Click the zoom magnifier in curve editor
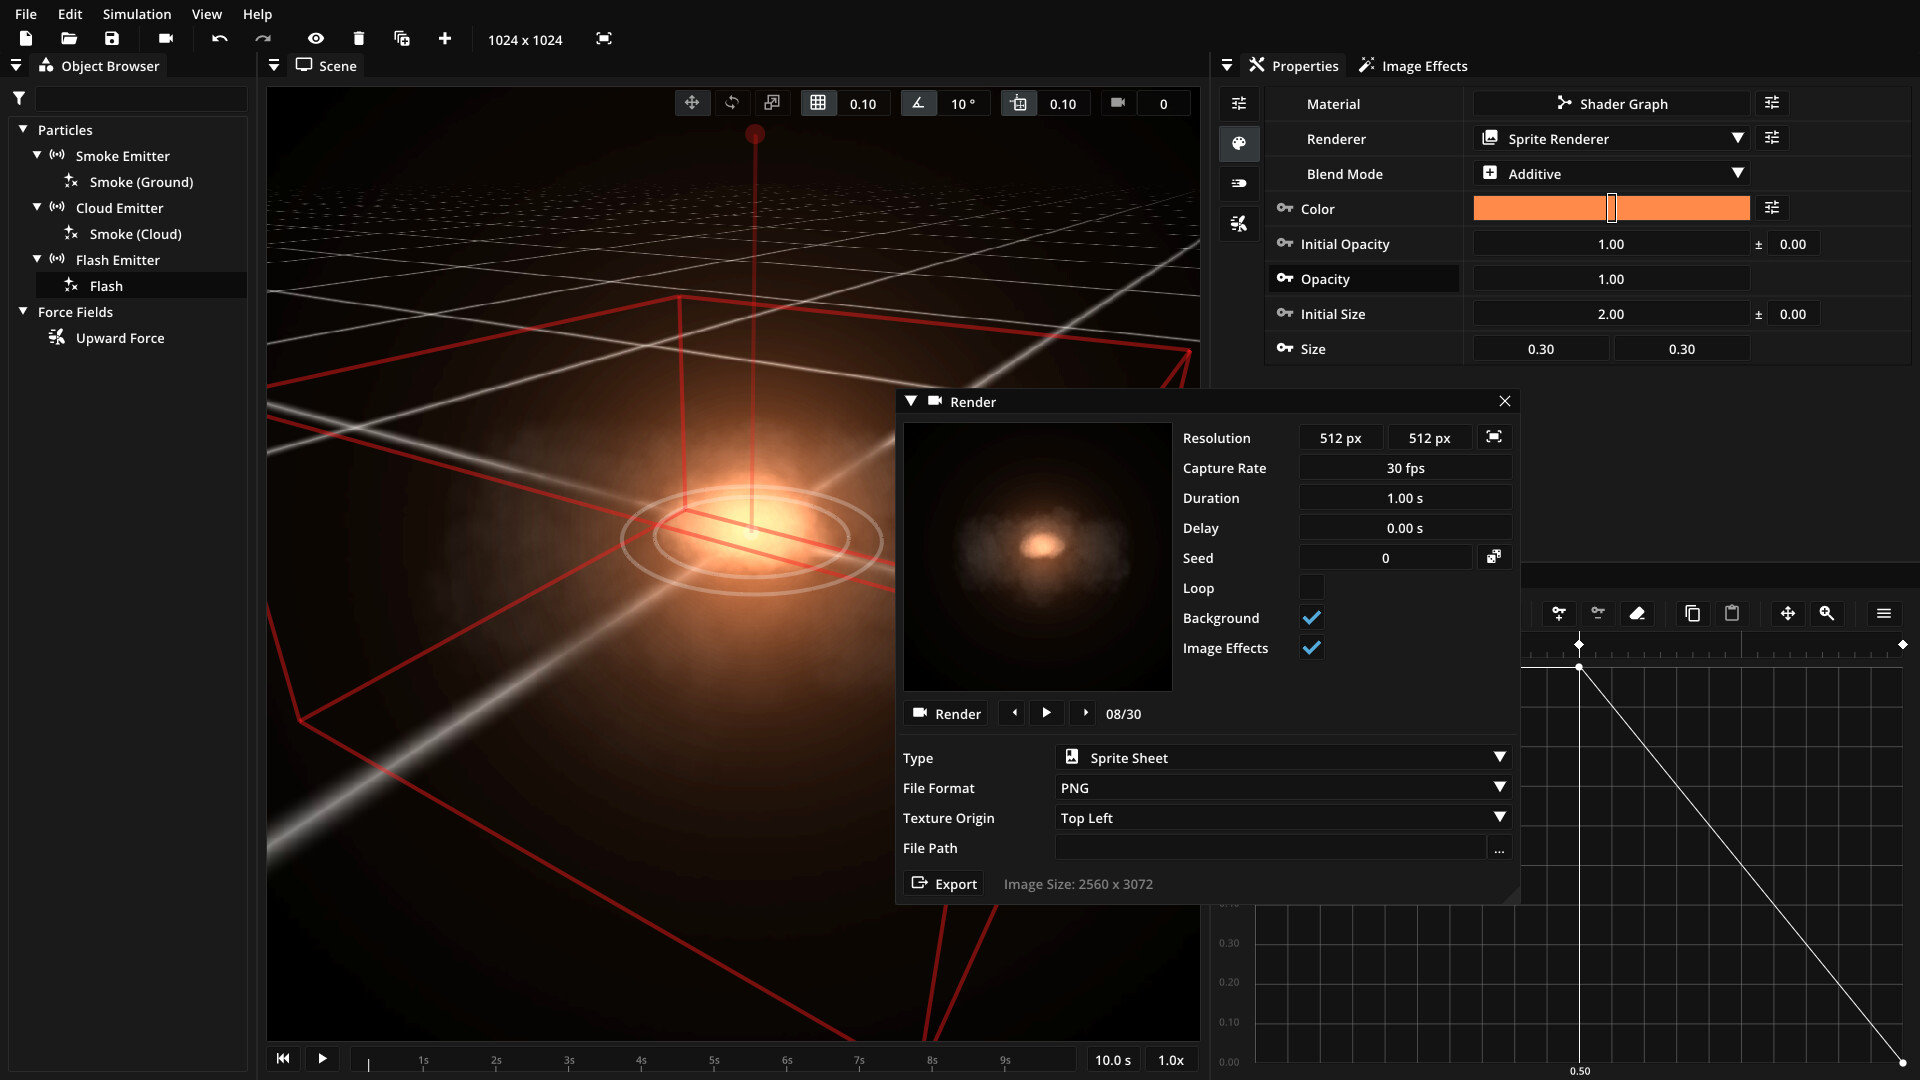This screenshot has height=1080, width=1920. [x=1827, y=613]
